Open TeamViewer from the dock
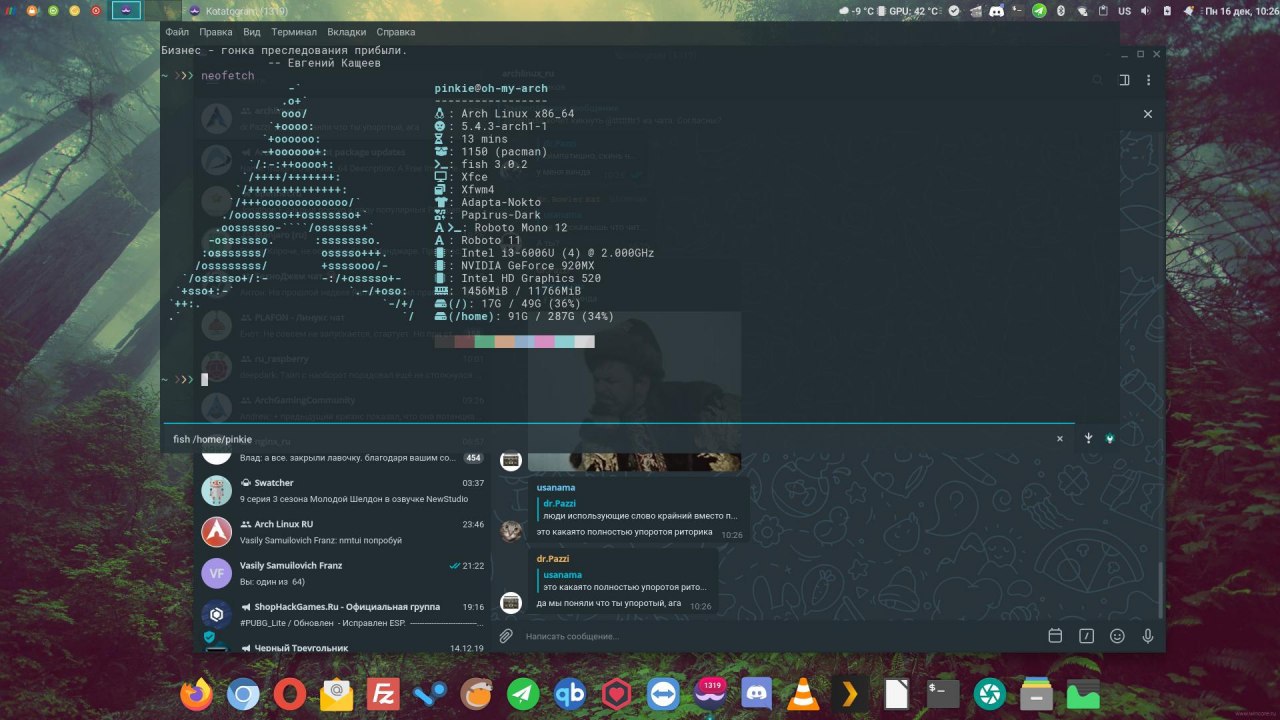Screen dimensions: 1280x720 (663, 693)
